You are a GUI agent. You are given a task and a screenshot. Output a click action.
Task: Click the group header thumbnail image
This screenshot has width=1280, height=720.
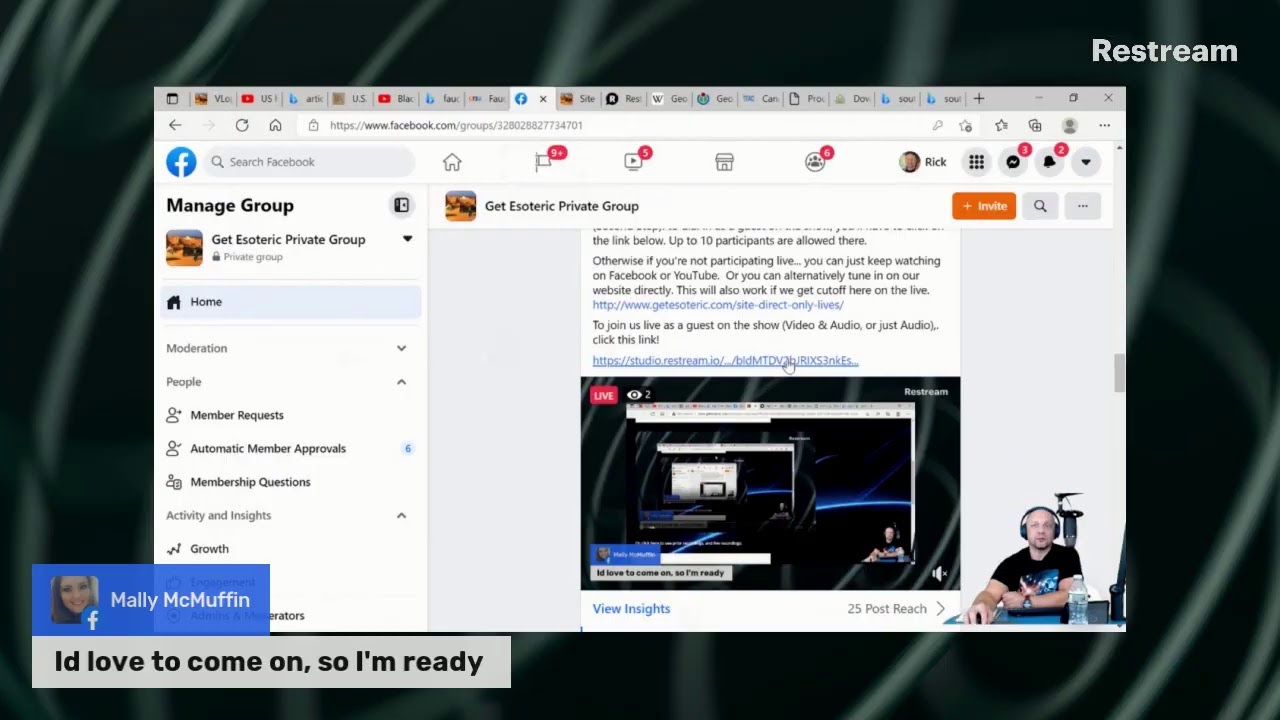point(460,206)
